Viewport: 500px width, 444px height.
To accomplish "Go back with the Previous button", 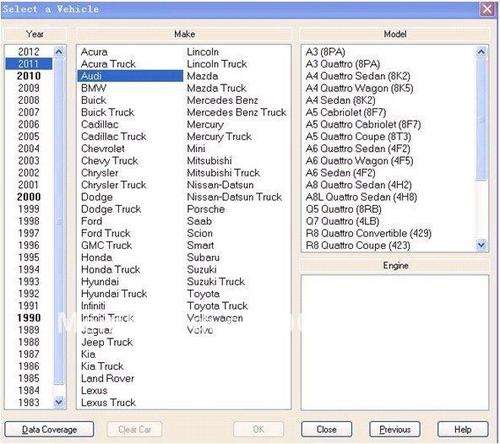I will pyautogui.click(x=395, y=430).
